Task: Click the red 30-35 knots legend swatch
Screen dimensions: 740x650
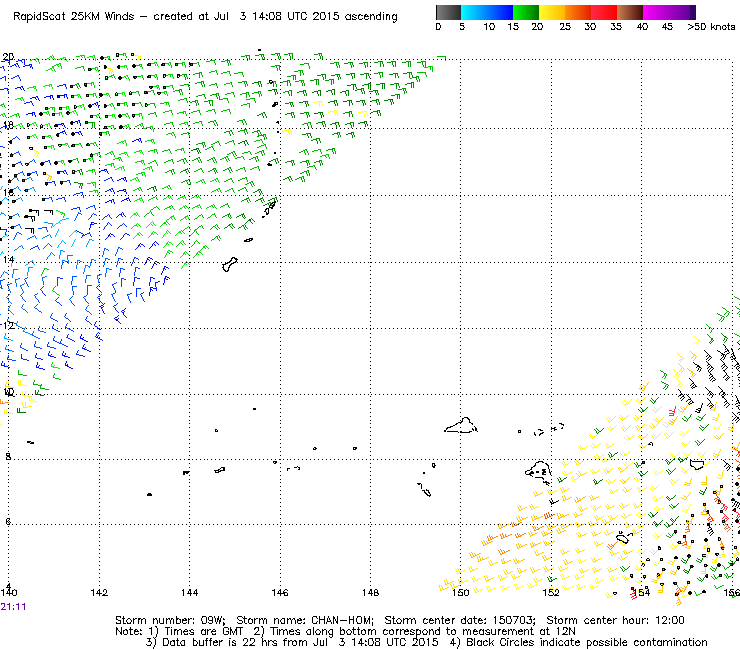Action: pyautogui.click(x=604, y=12)
